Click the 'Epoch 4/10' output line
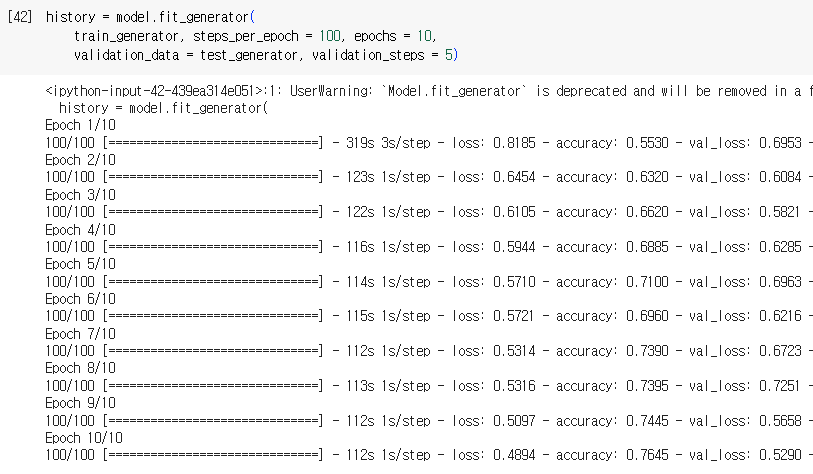Screen dimensions: 813x474 [x=80, y=230]
